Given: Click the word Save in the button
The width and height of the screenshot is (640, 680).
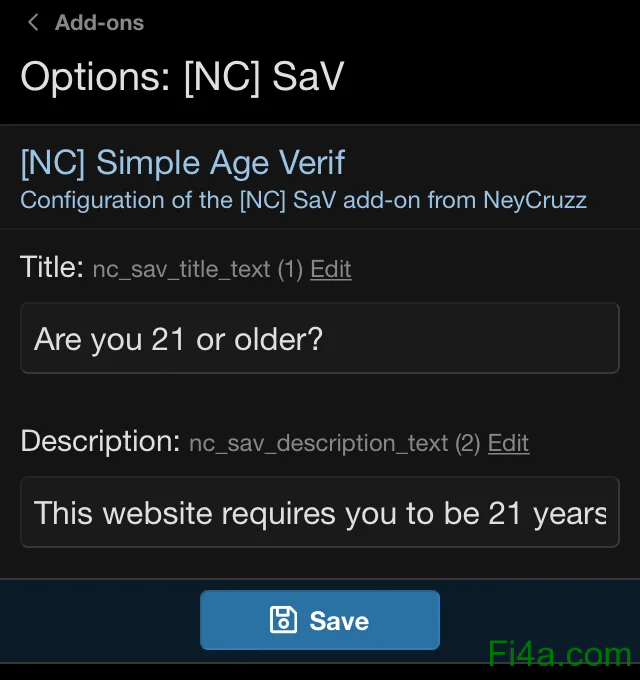Looking at the screenshot, I should point(339,621).
